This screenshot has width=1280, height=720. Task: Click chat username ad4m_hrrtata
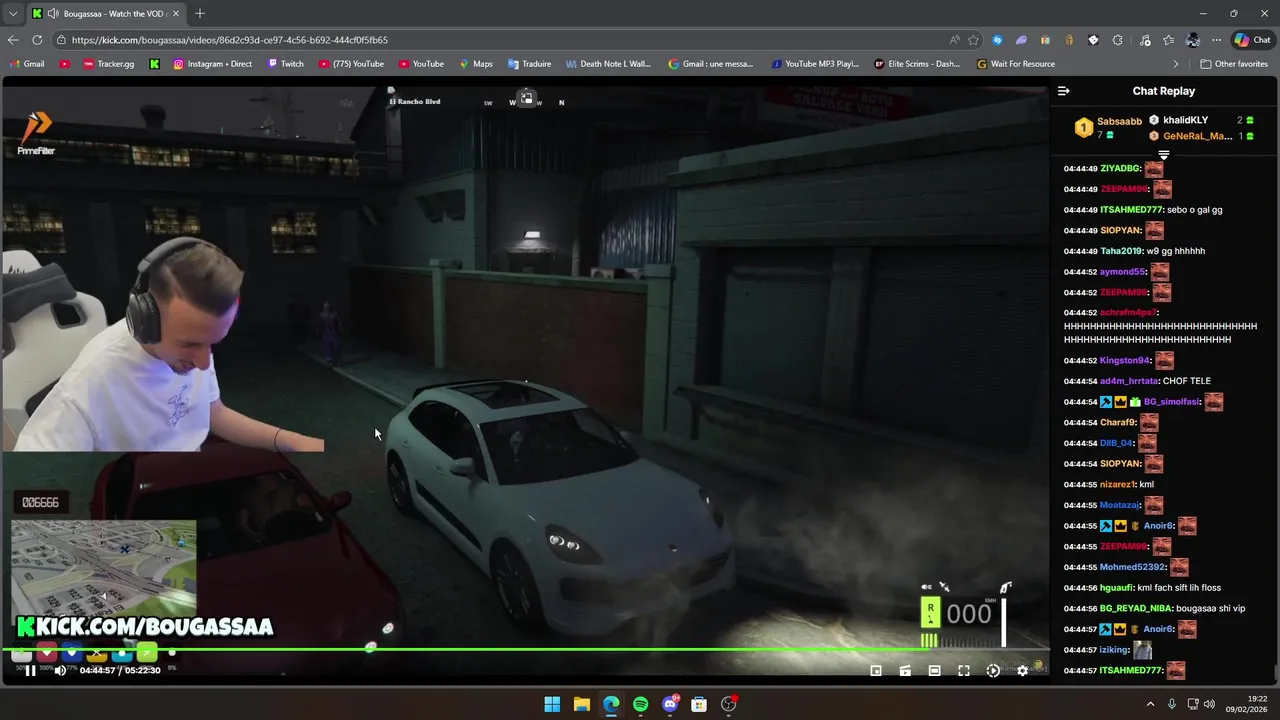point(1129,381)
